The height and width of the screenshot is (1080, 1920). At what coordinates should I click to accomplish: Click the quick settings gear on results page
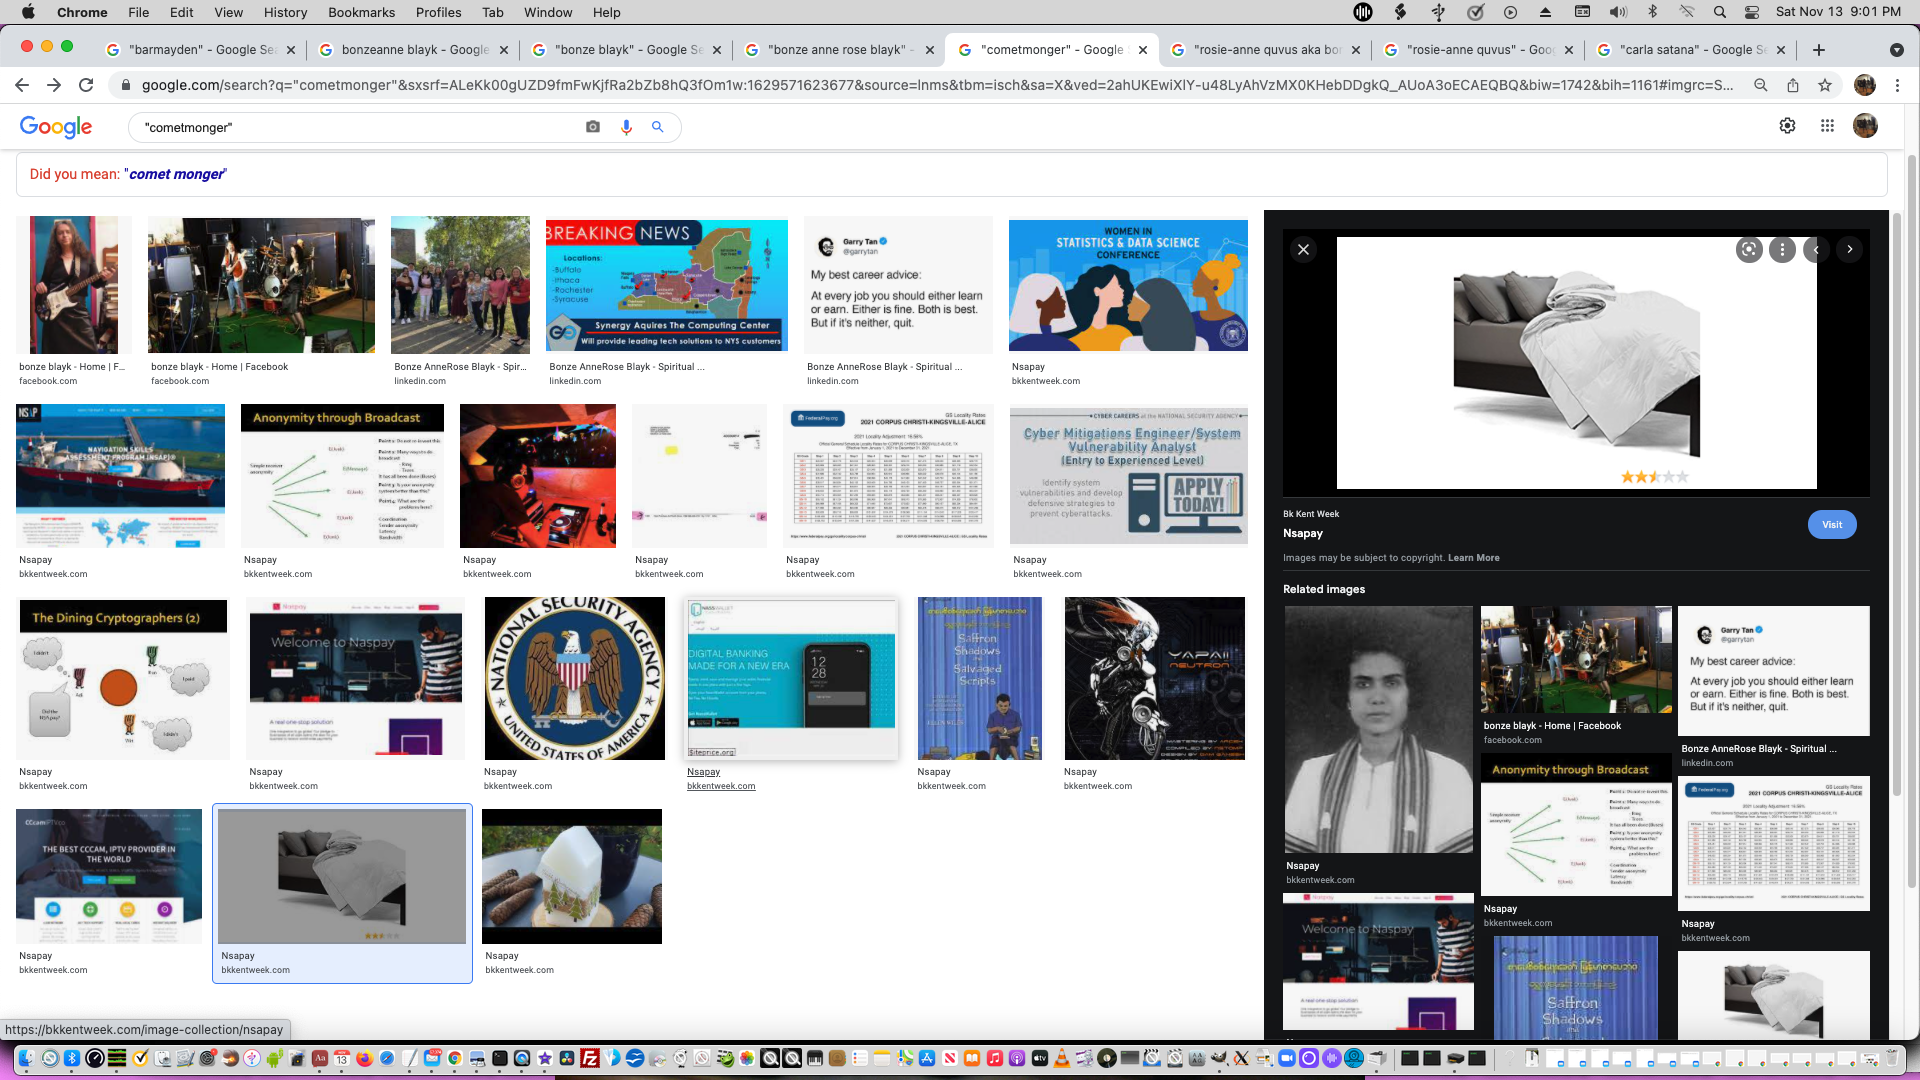coord(1788,125)
